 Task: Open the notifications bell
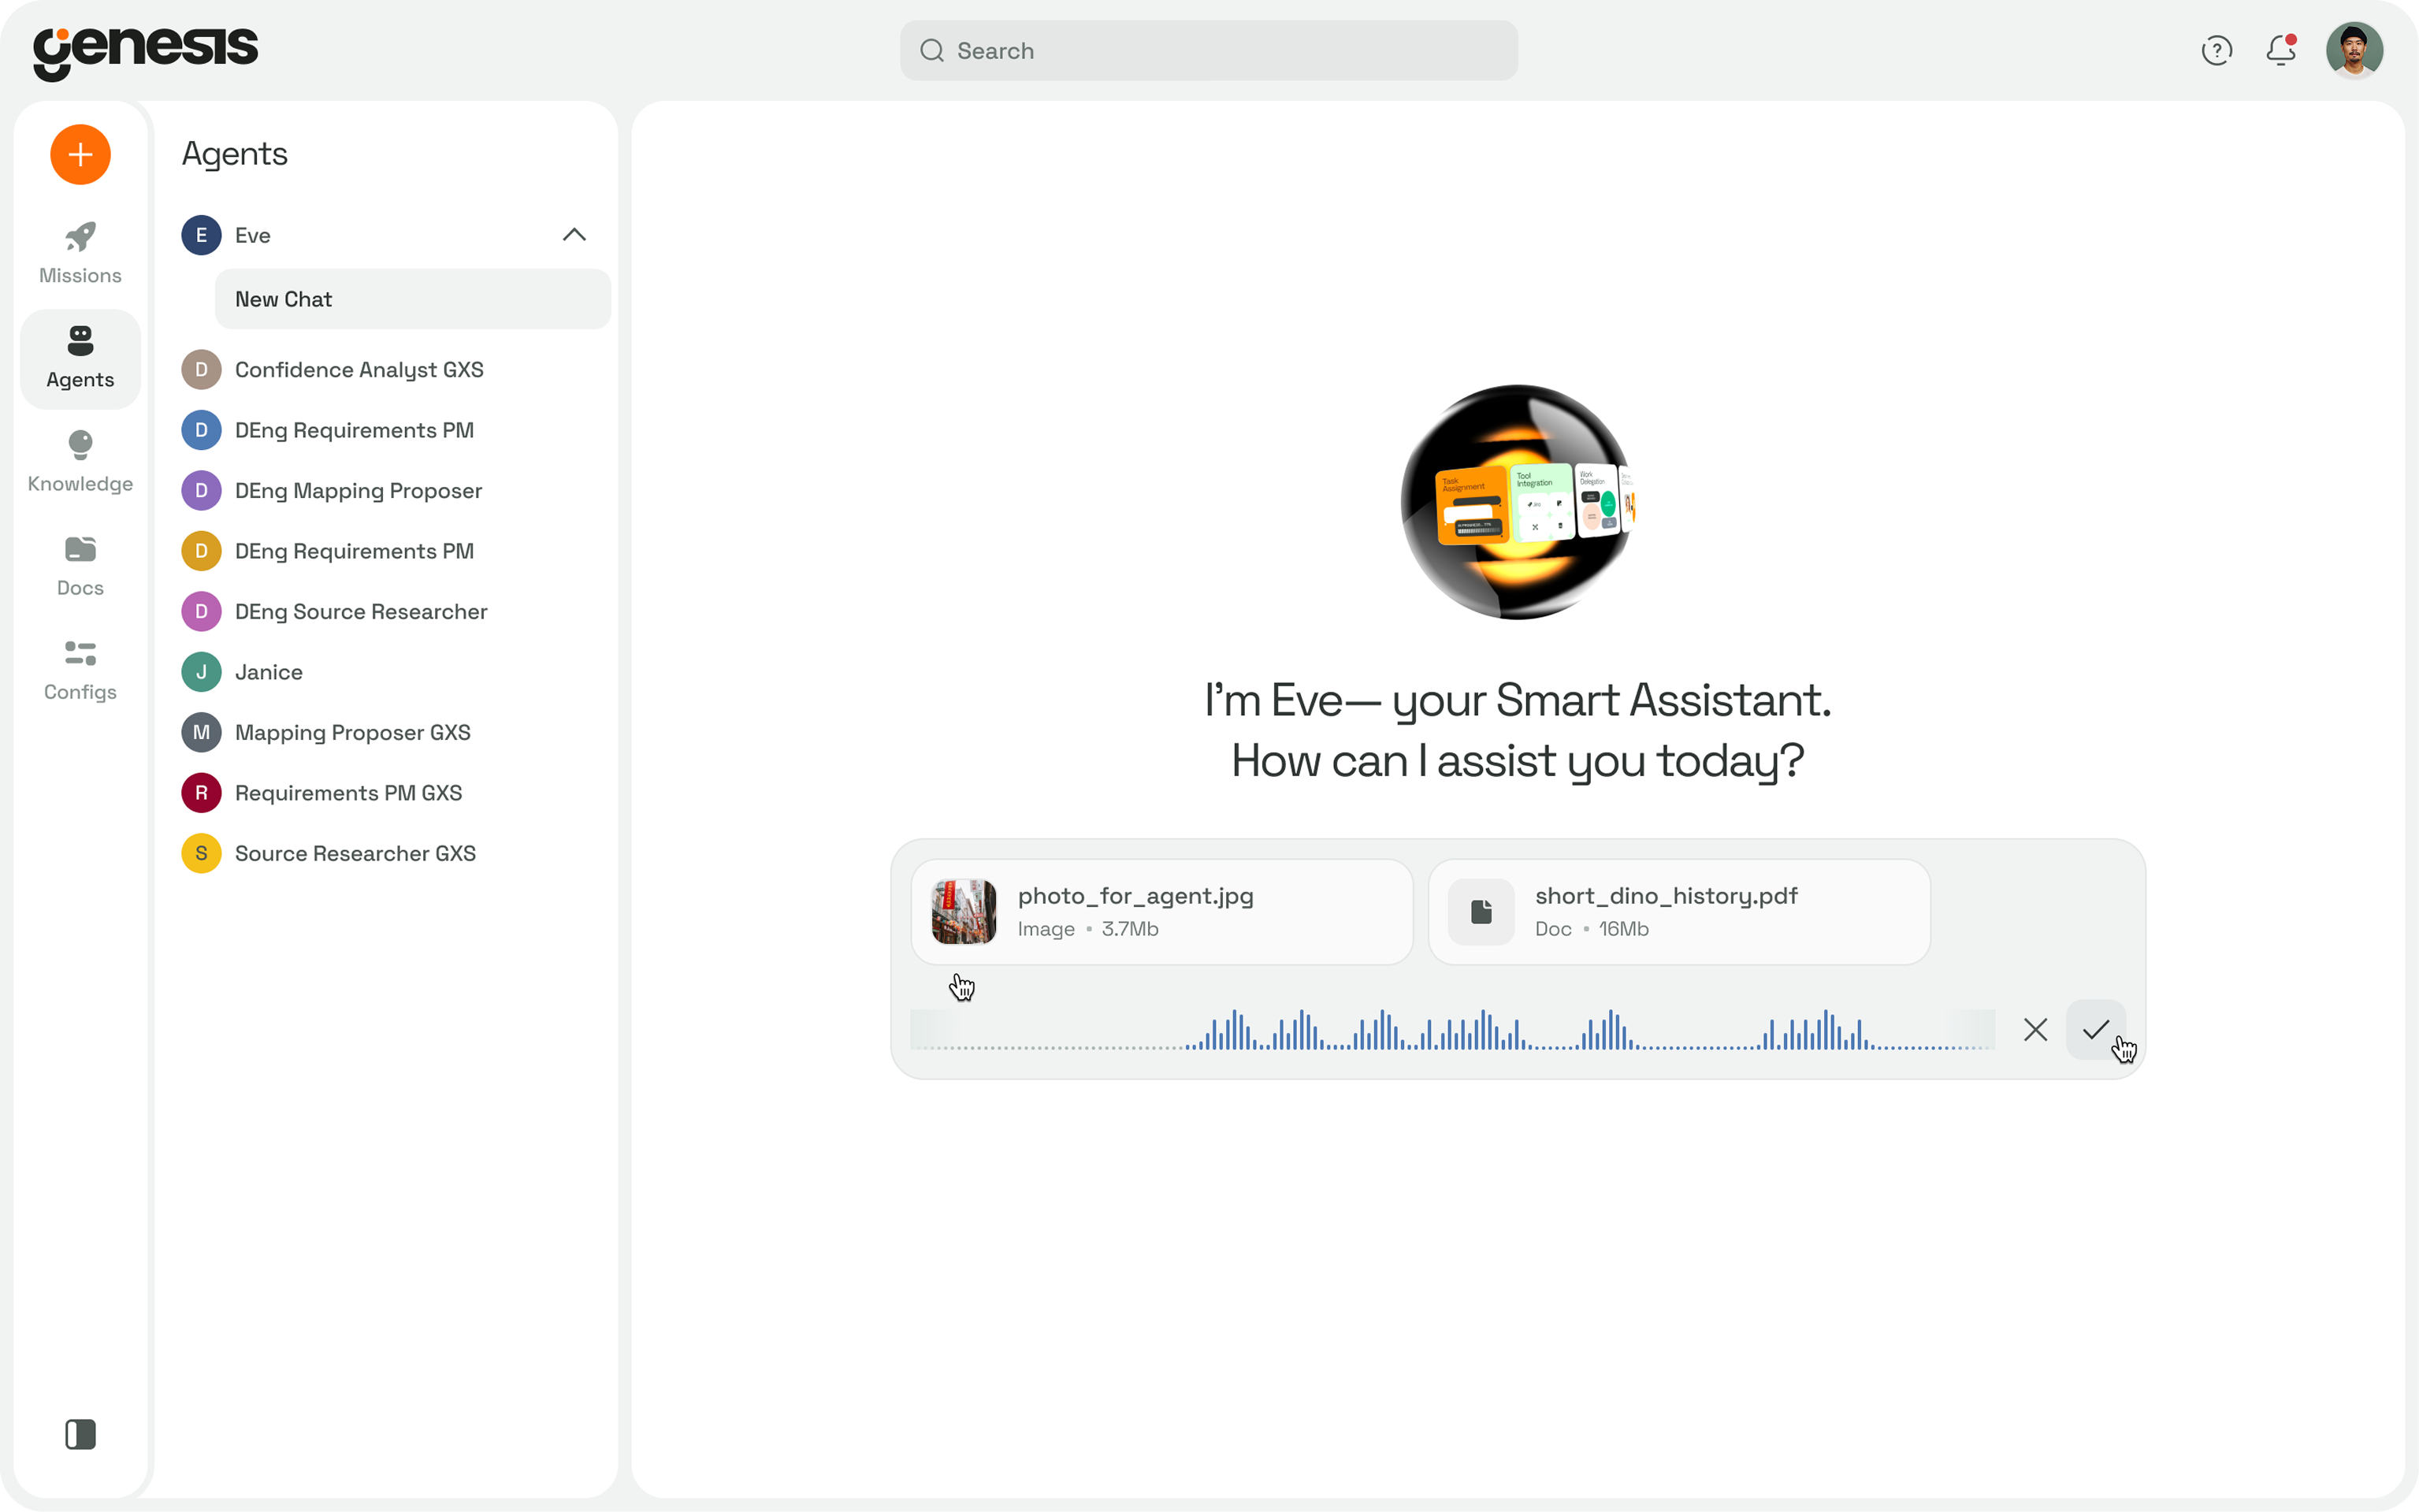(x=2281, y=50)
